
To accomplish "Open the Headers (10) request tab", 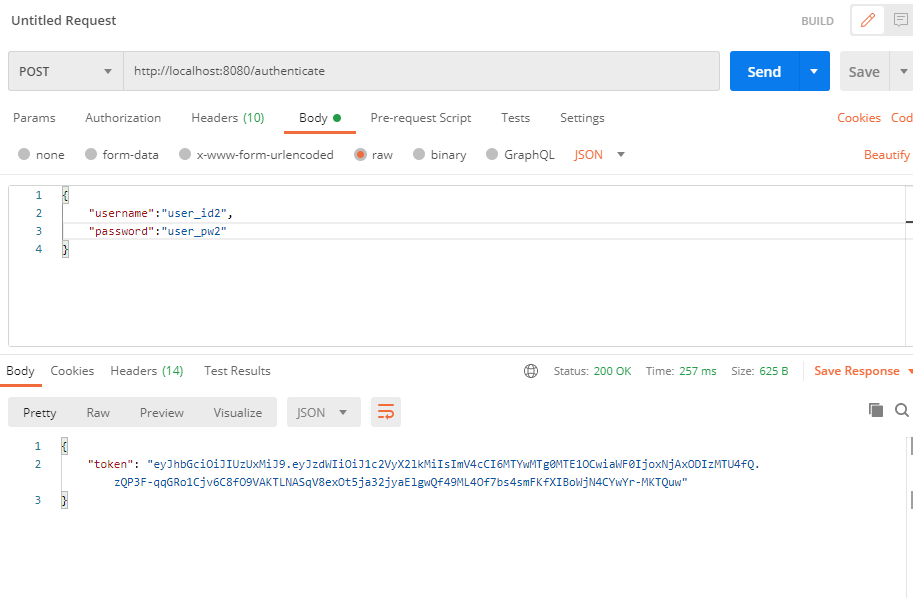I will click(228, 118).
